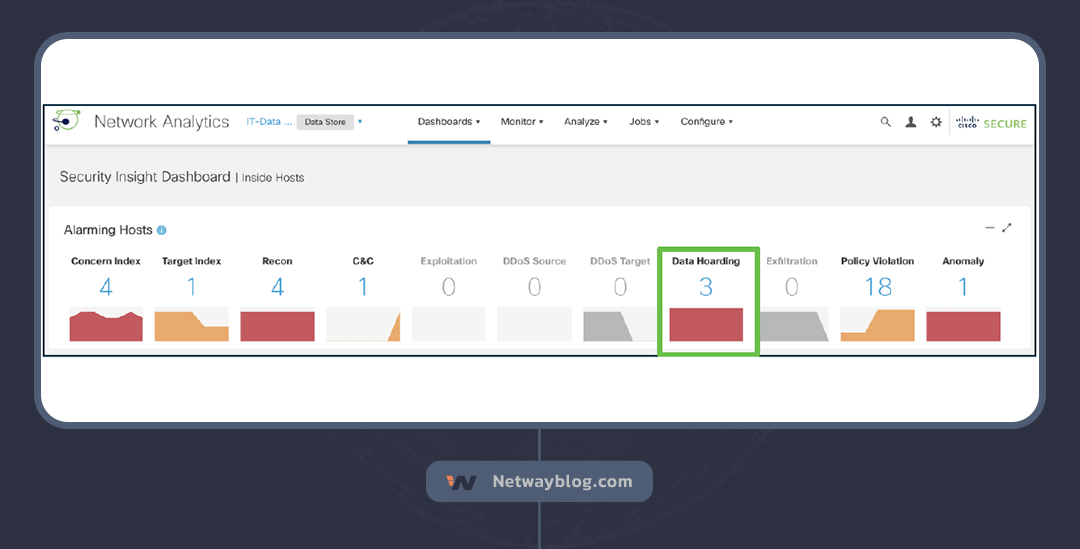
Task: Open the Analyze menu
Action: (x=585, y=122)
